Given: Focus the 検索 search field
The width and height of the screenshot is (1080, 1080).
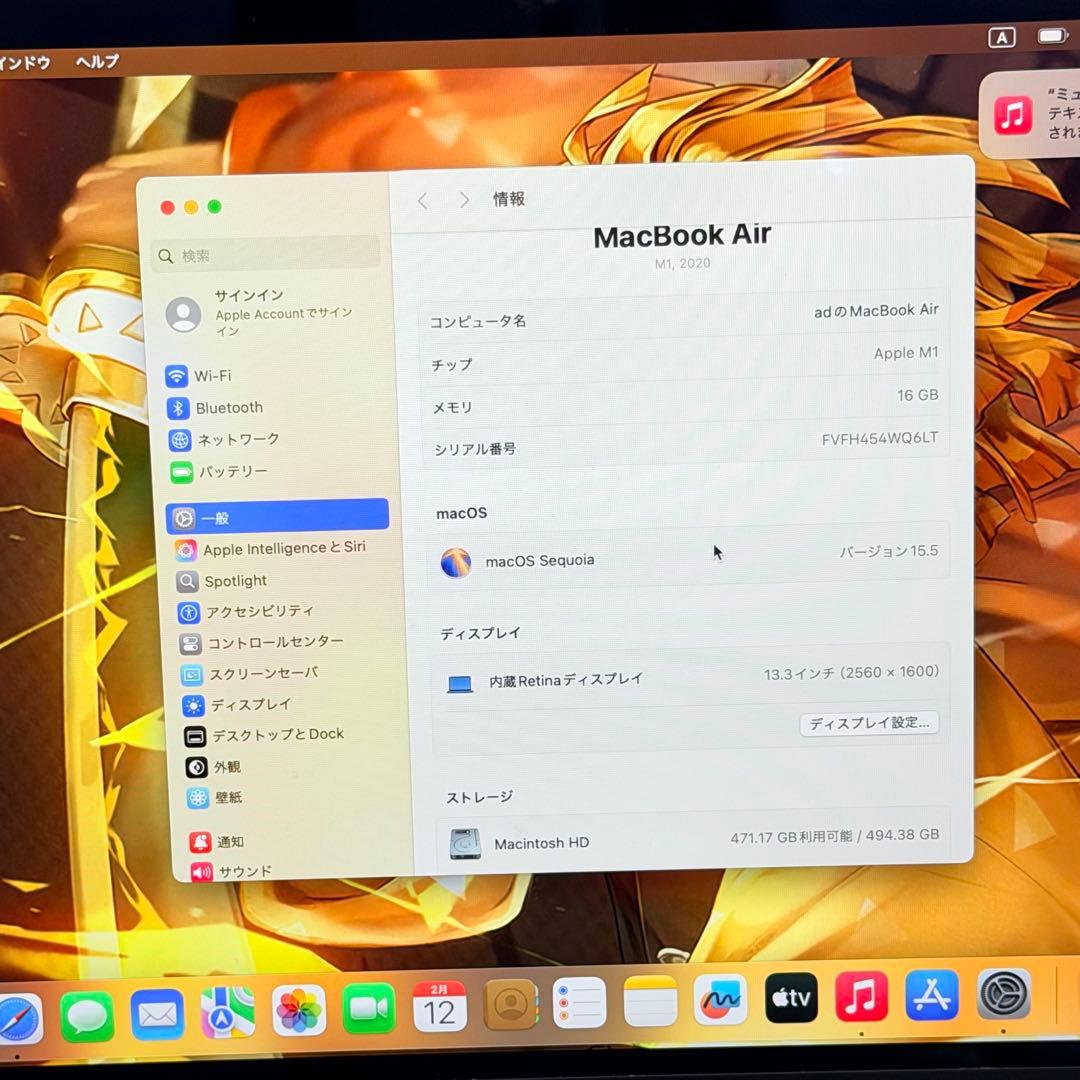Looking at the screenshot, I should coord(265,254).
